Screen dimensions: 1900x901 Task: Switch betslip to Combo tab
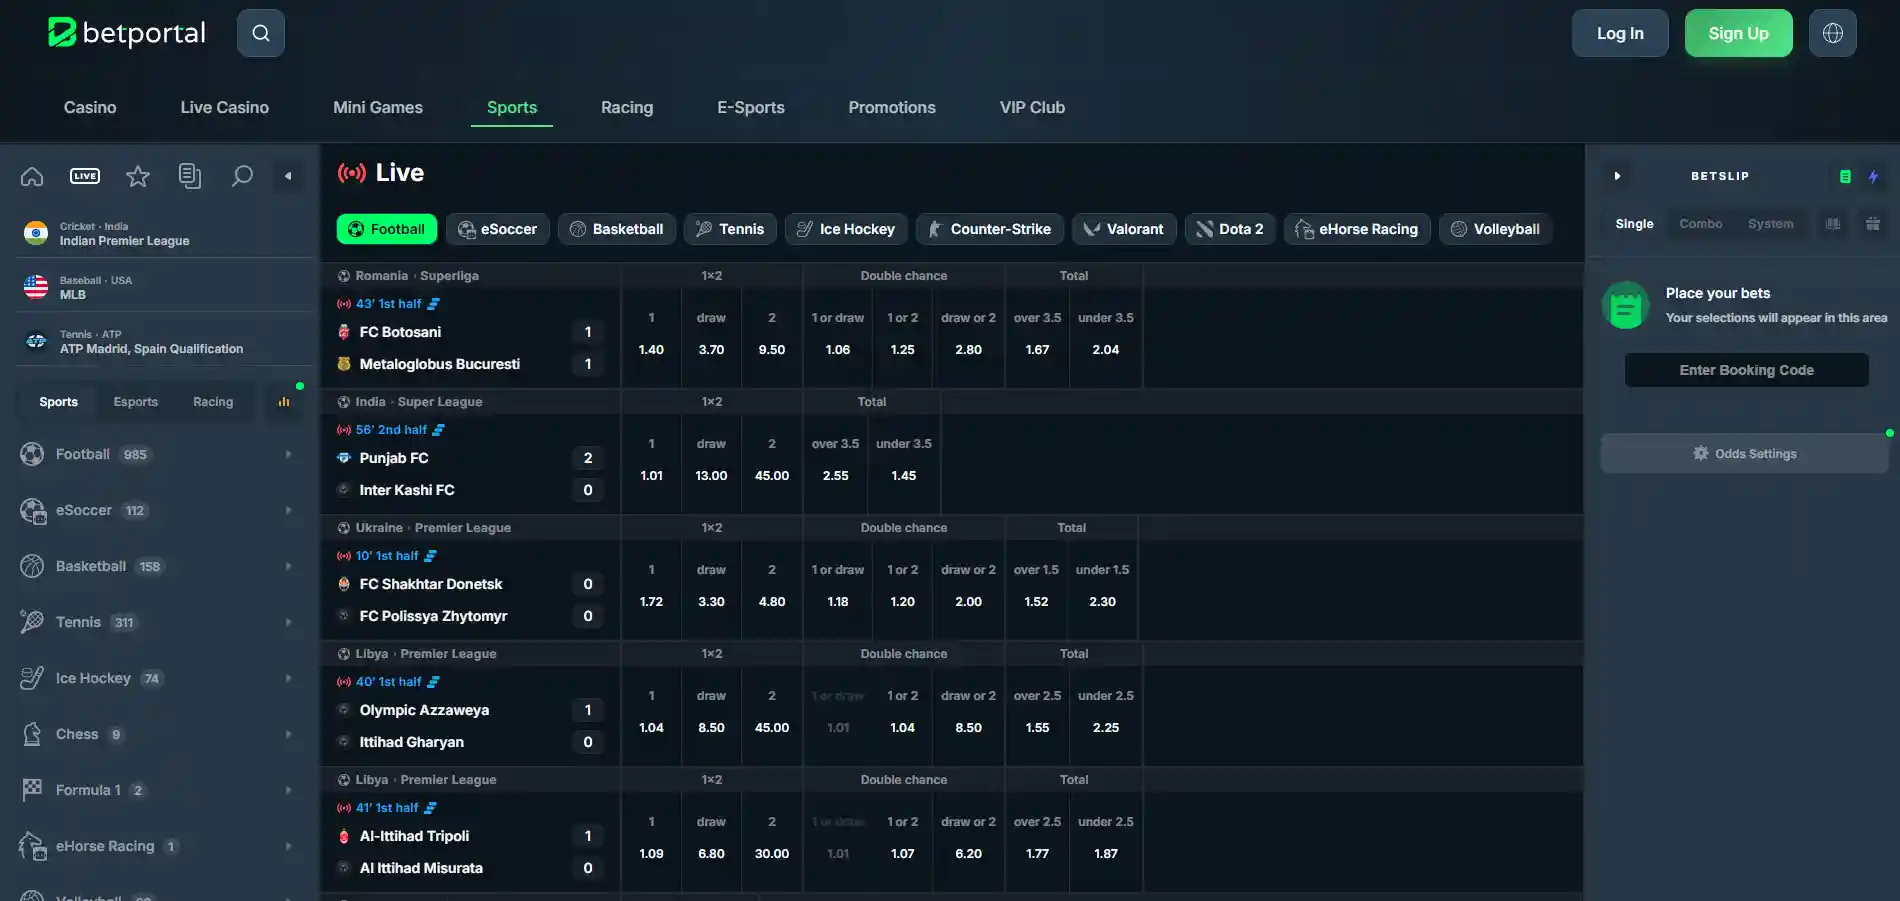(1701, 224)
